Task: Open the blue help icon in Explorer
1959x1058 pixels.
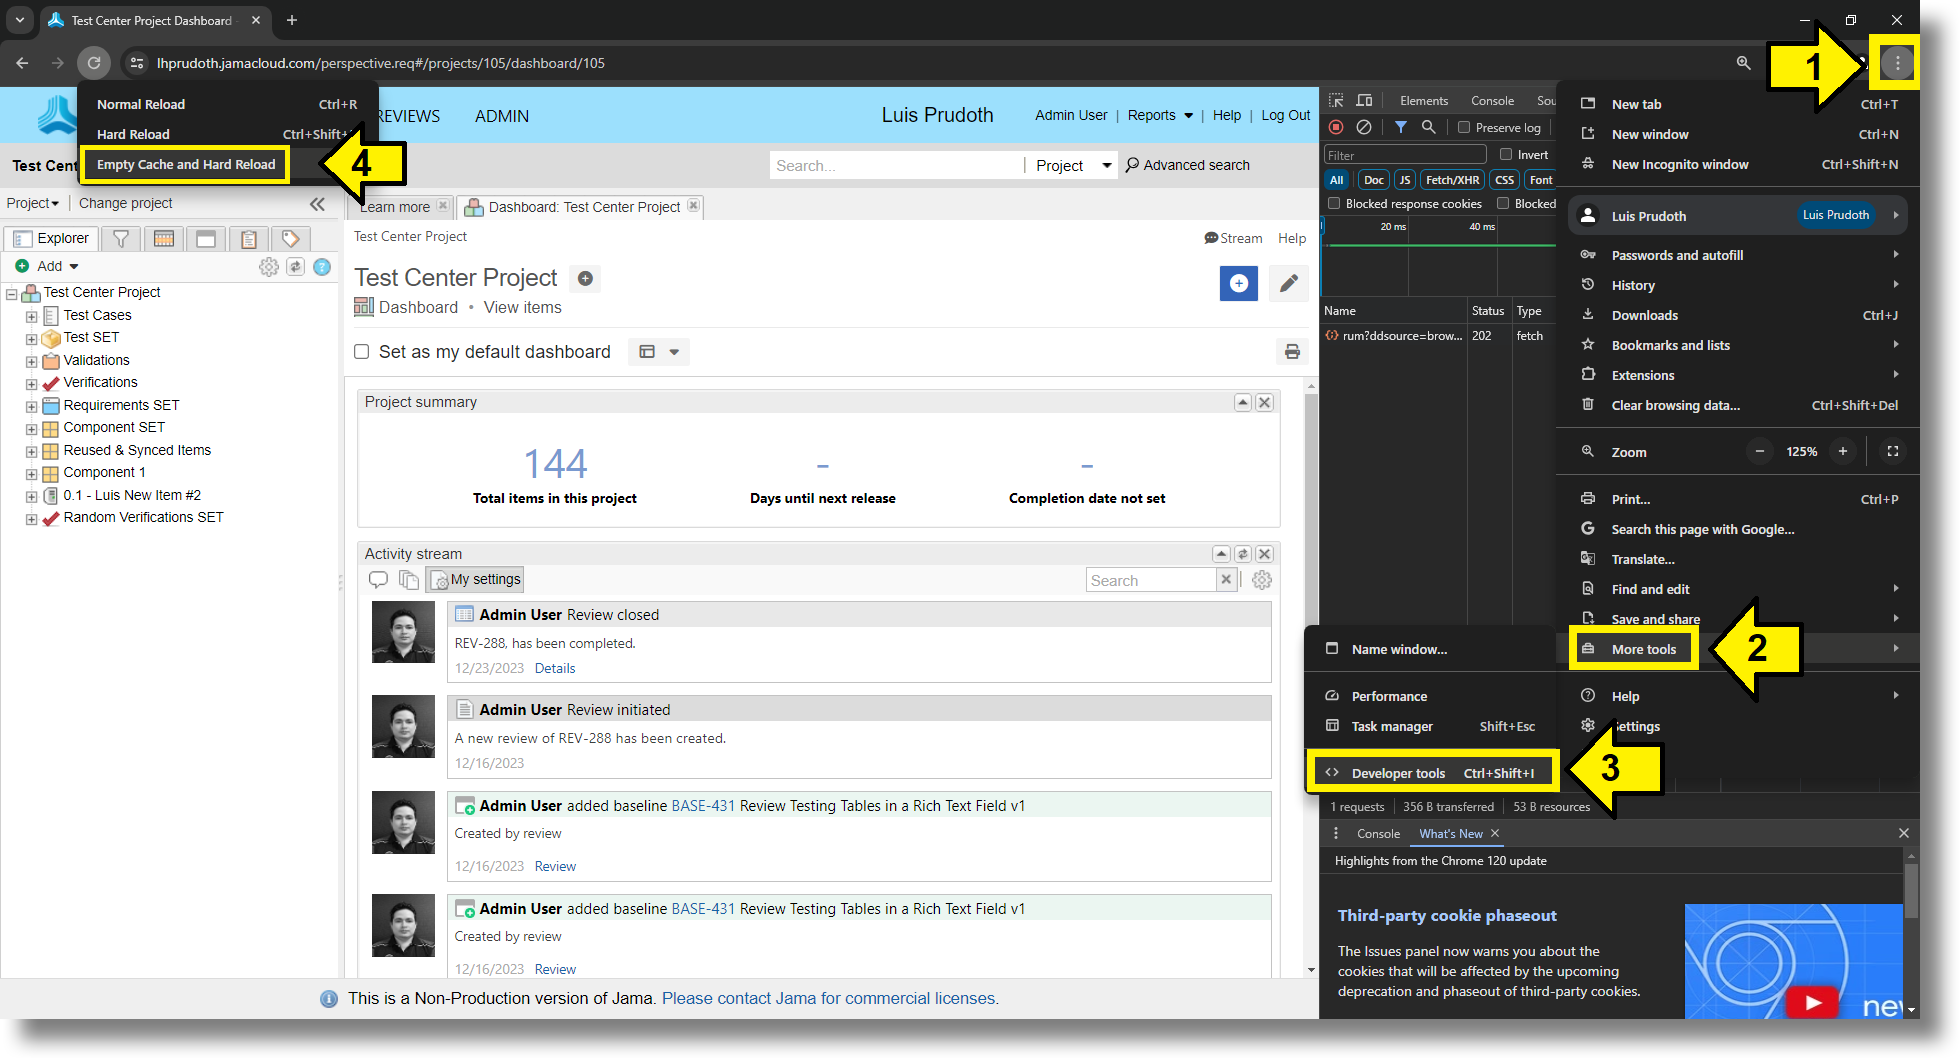Action: click(x=322, y=267)
